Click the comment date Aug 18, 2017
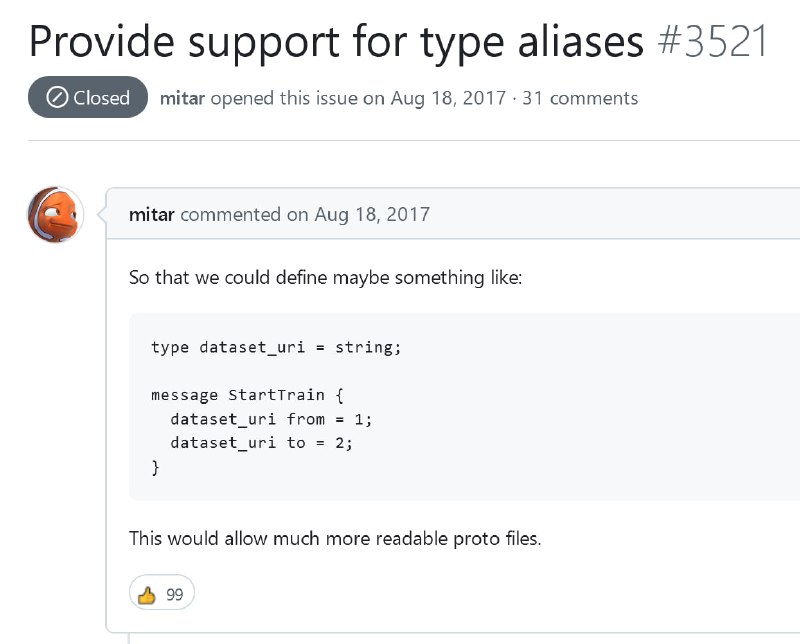This screenshot has width=800, height=644. click(x=372, y=214)
